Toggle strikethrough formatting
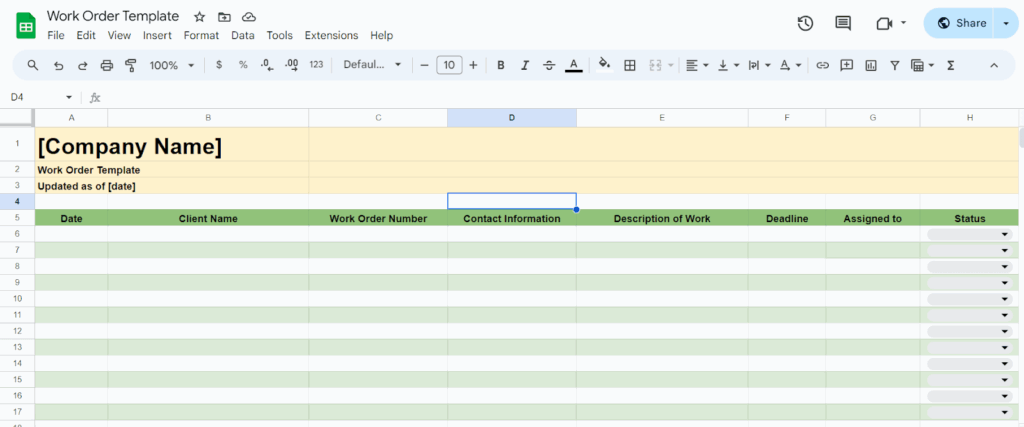 tap(549, 65)
